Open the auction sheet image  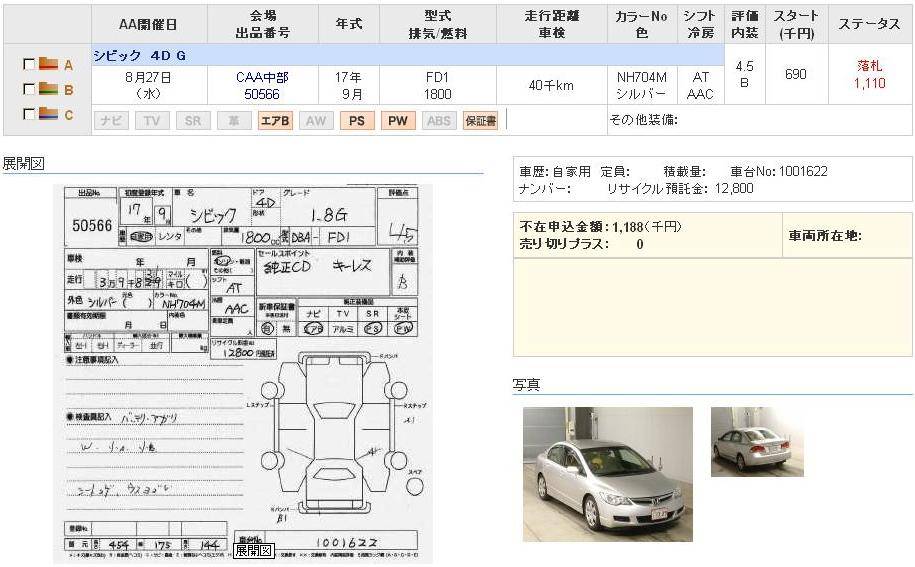pyautogui.click(x=243, y=373)
